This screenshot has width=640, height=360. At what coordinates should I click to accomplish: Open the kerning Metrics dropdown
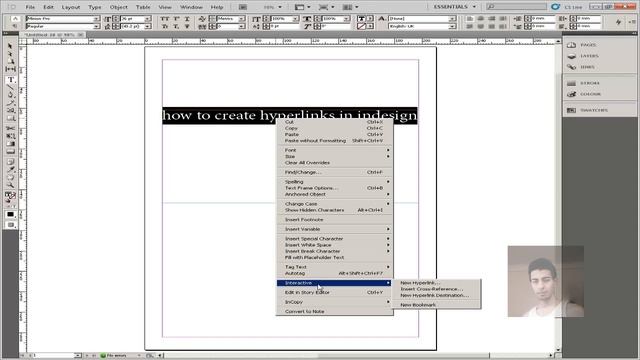point(242,19)
